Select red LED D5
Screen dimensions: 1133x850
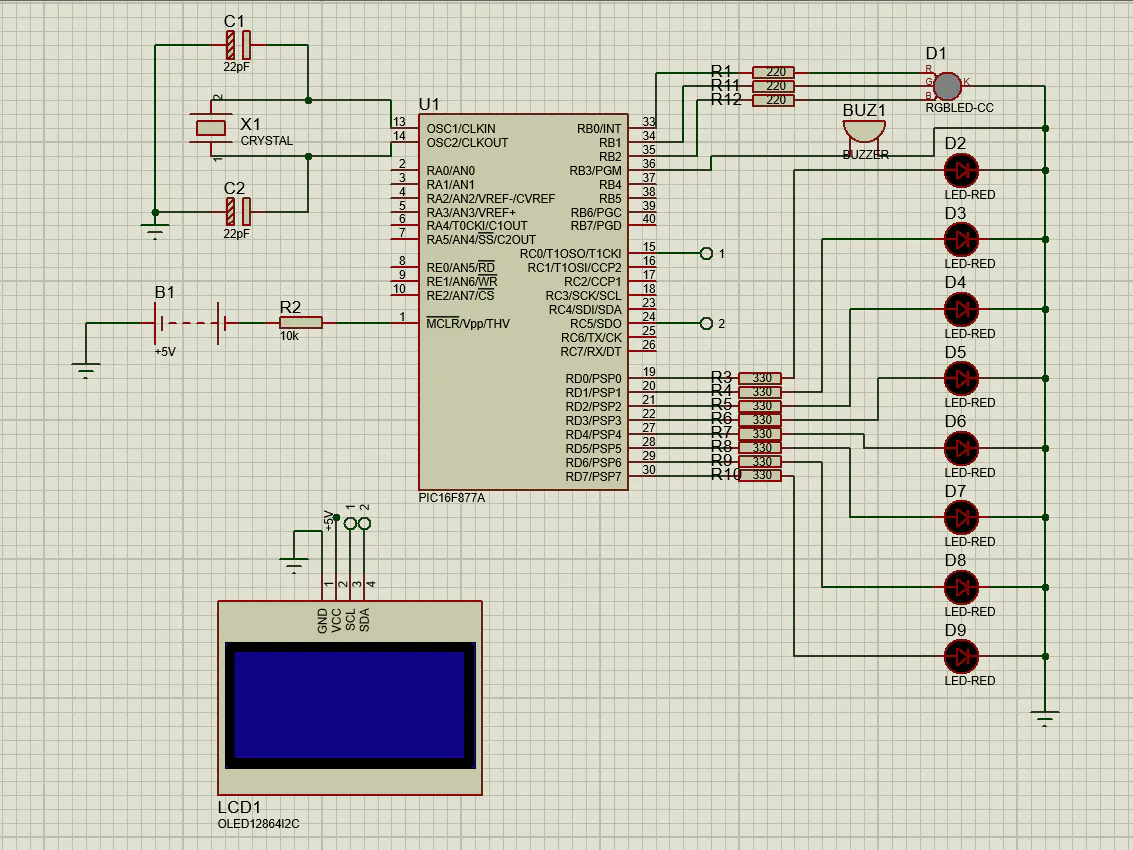pyautogui.click(x=961, y=378)
